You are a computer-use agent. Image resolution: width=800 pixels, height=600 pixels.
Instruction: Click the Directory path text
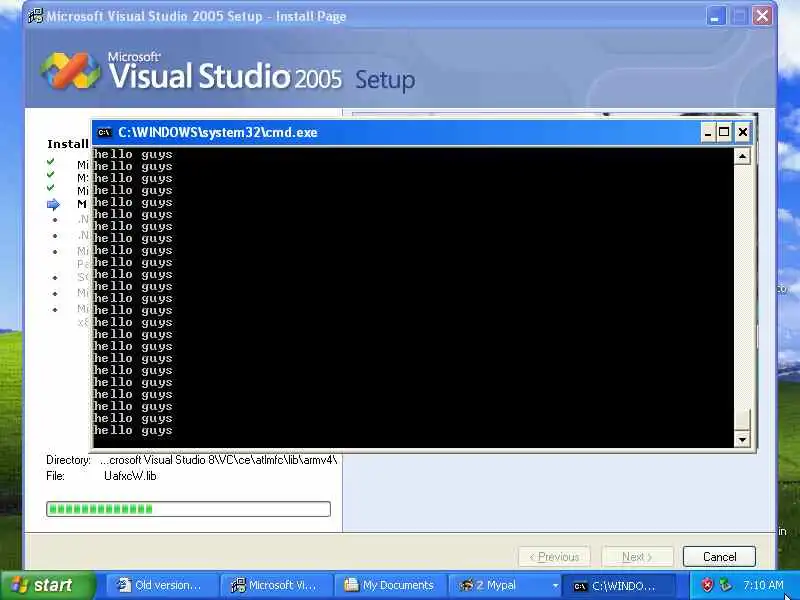pos(219,460)
